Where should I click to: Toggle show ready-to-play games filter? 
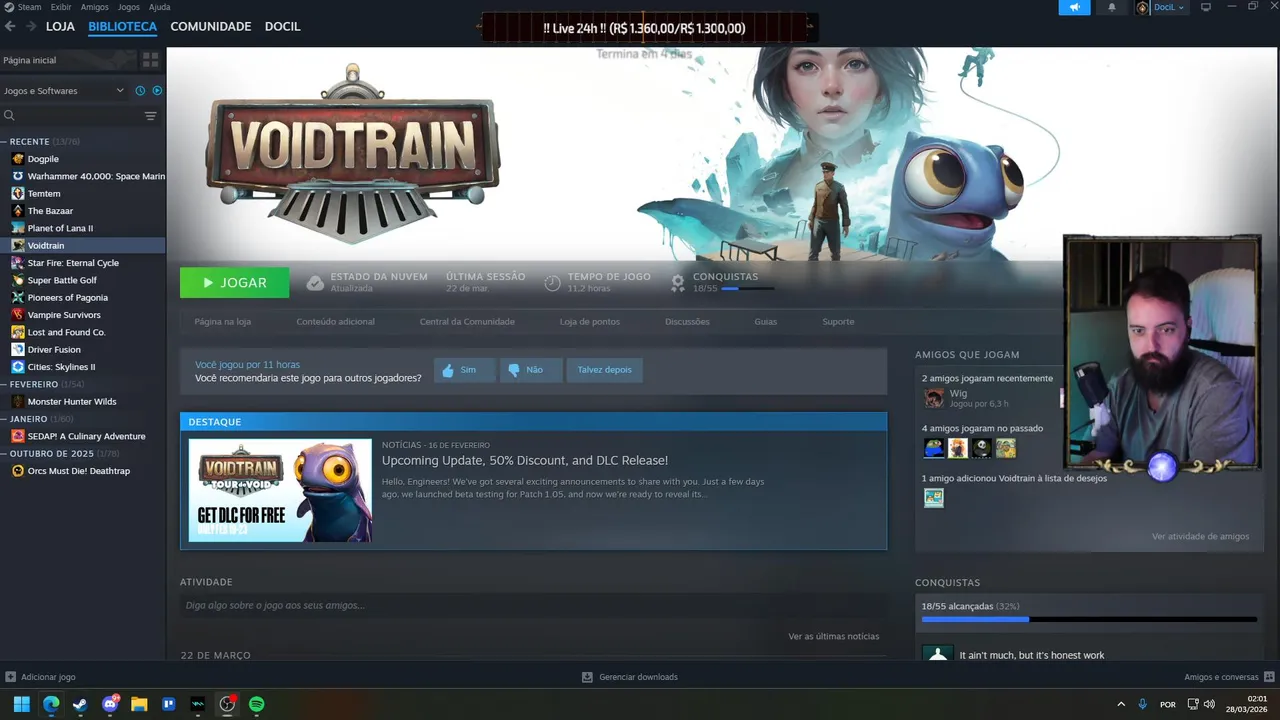click(157, 91)
